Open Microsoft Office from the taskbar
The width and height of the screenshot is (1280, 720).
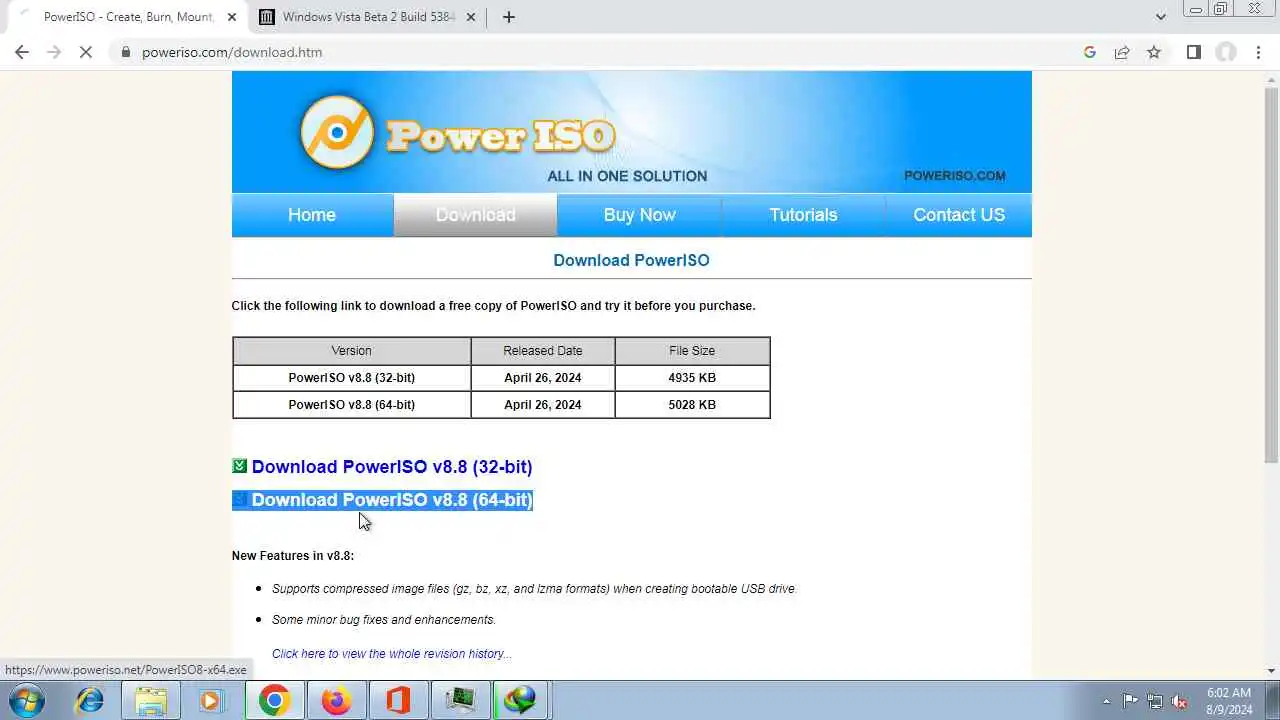pyautogui.click(x=398, y=701)
